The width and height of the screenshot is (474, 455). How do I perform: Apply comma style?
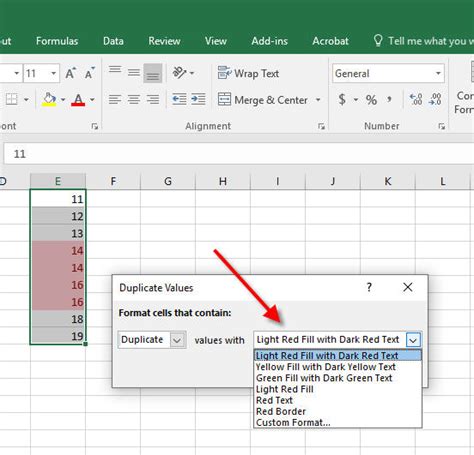389,99
